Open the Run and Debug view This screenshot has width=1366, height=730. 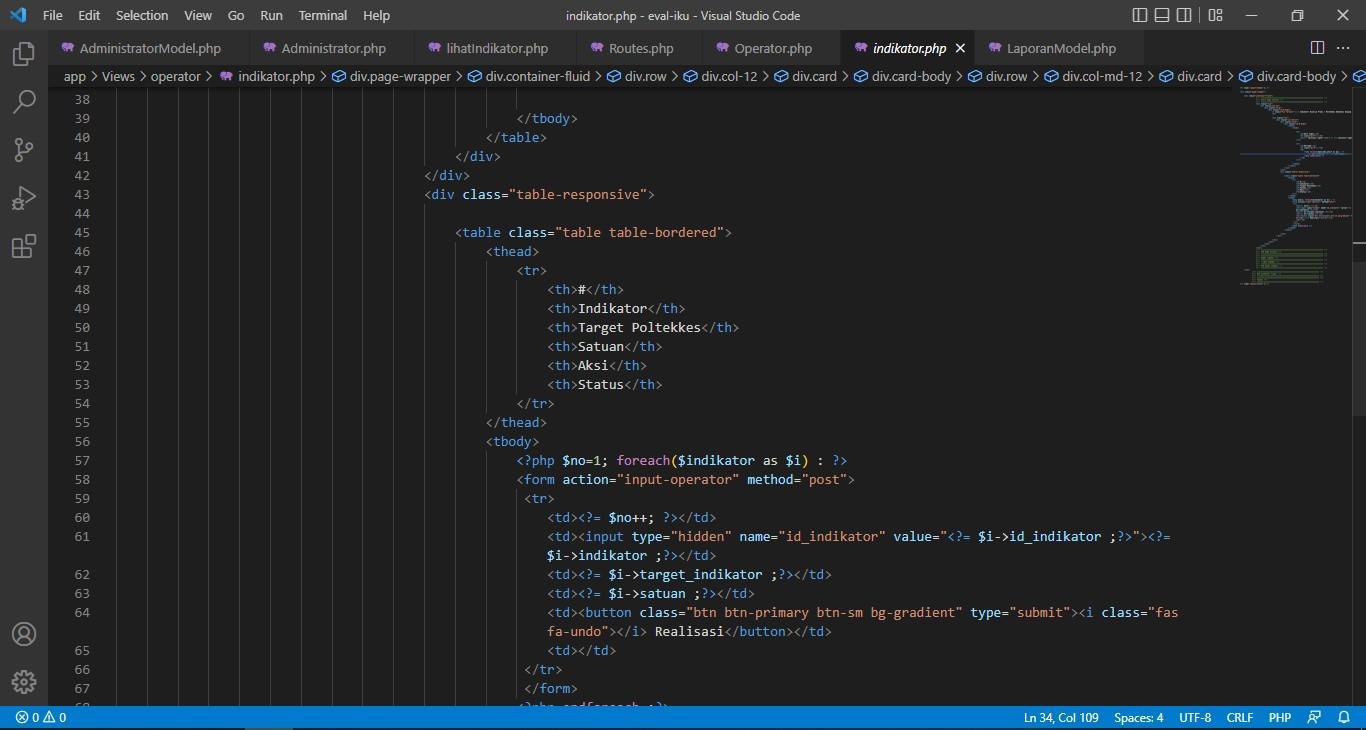[24, 198]
